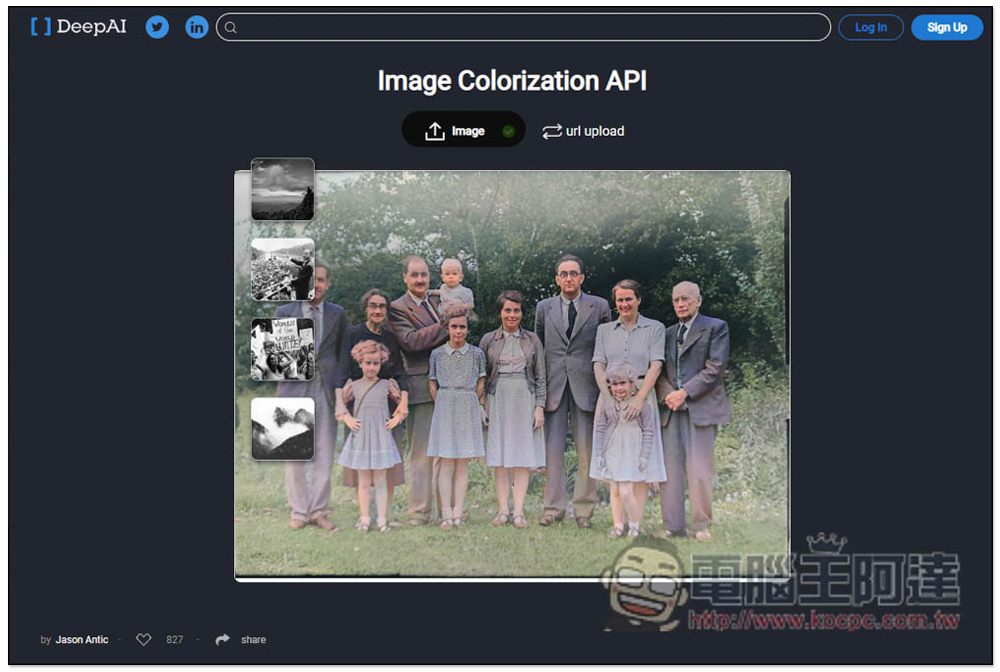Click the green checkmark on Image tab
The image size is (1000, 672).
click(x=508, y=131)
